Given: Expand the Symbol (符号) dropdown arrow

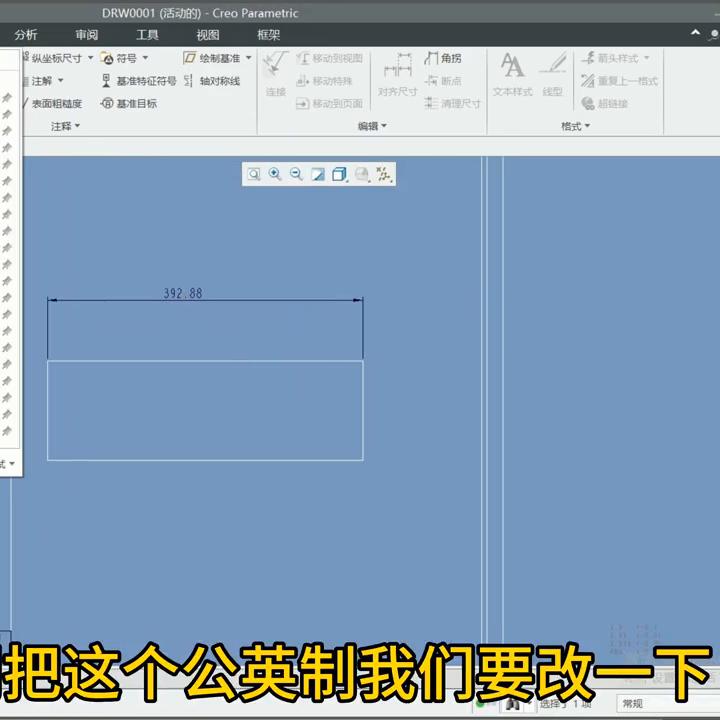Looking at the screenshot, I should [145, 58].
